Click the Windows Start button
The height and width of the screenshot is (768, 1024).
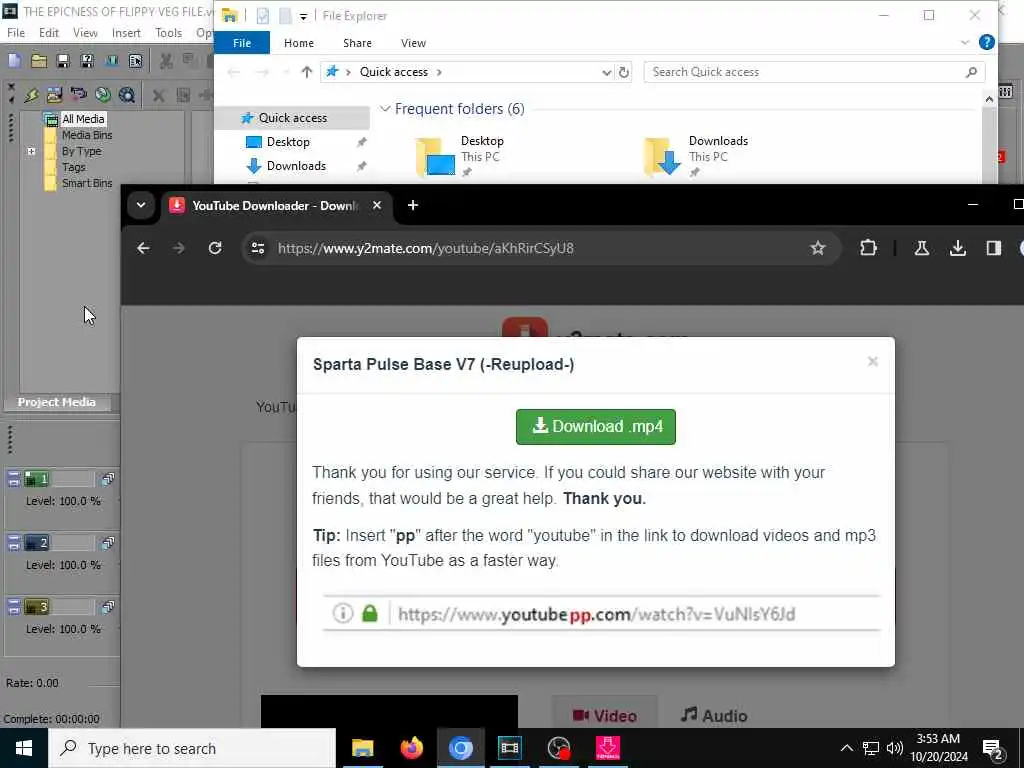pos(24,748)
